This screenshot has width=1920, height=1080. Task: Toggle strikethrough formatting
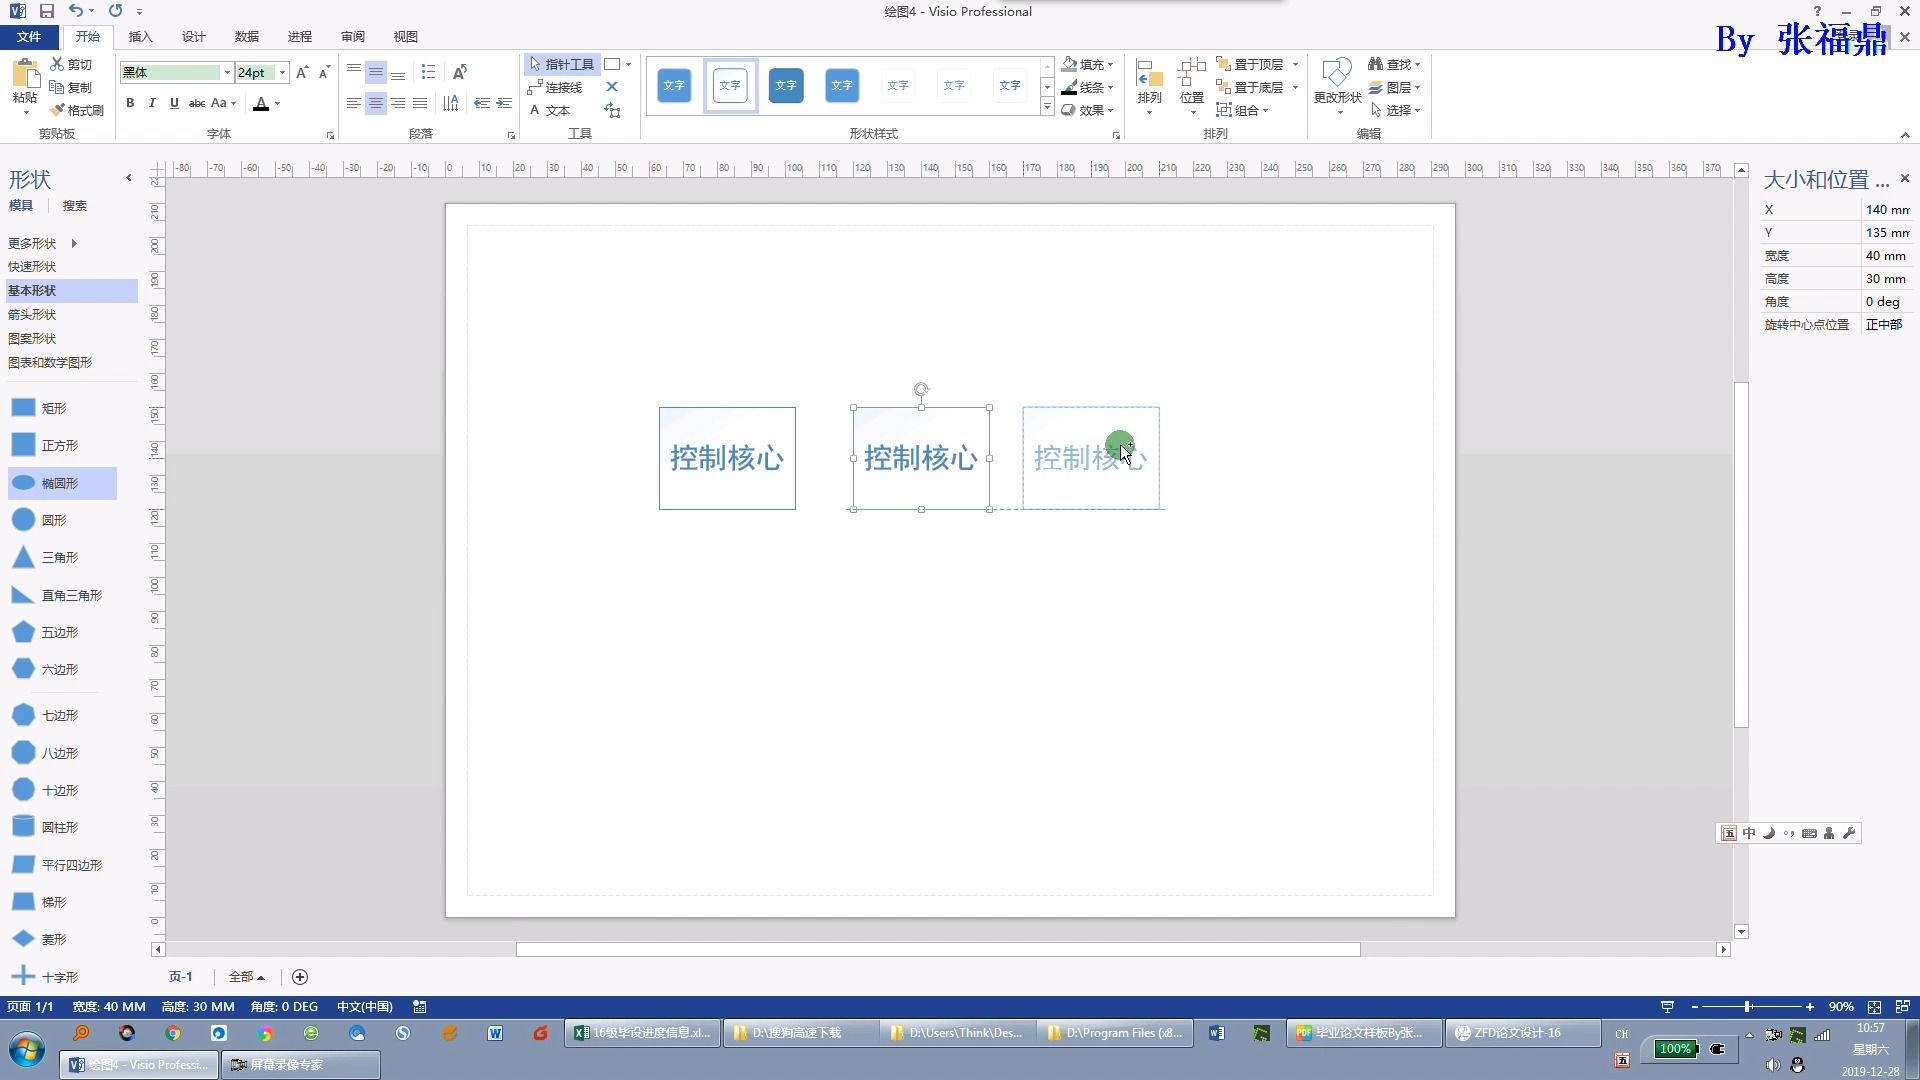pyautogui.click(x=197, y=103)
